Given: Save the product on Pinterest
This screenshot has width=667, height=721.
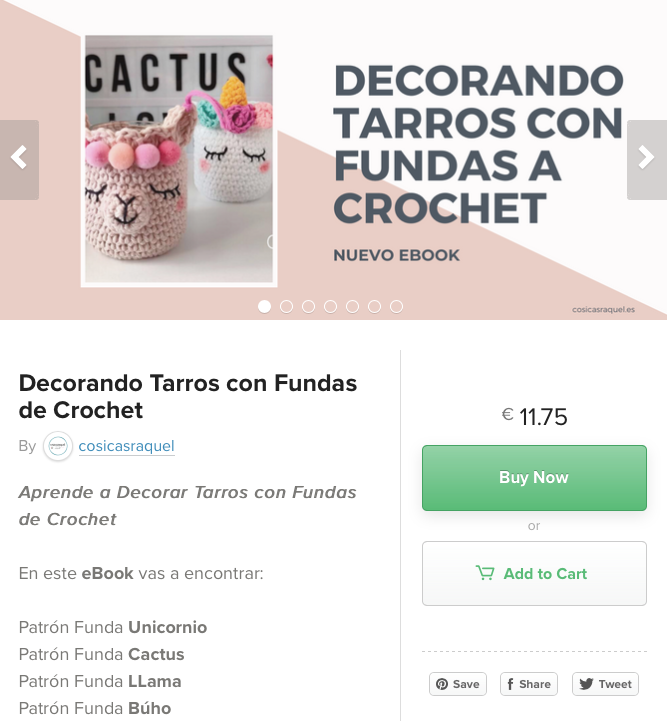Looking at the screenshot, I should point(458,684).
